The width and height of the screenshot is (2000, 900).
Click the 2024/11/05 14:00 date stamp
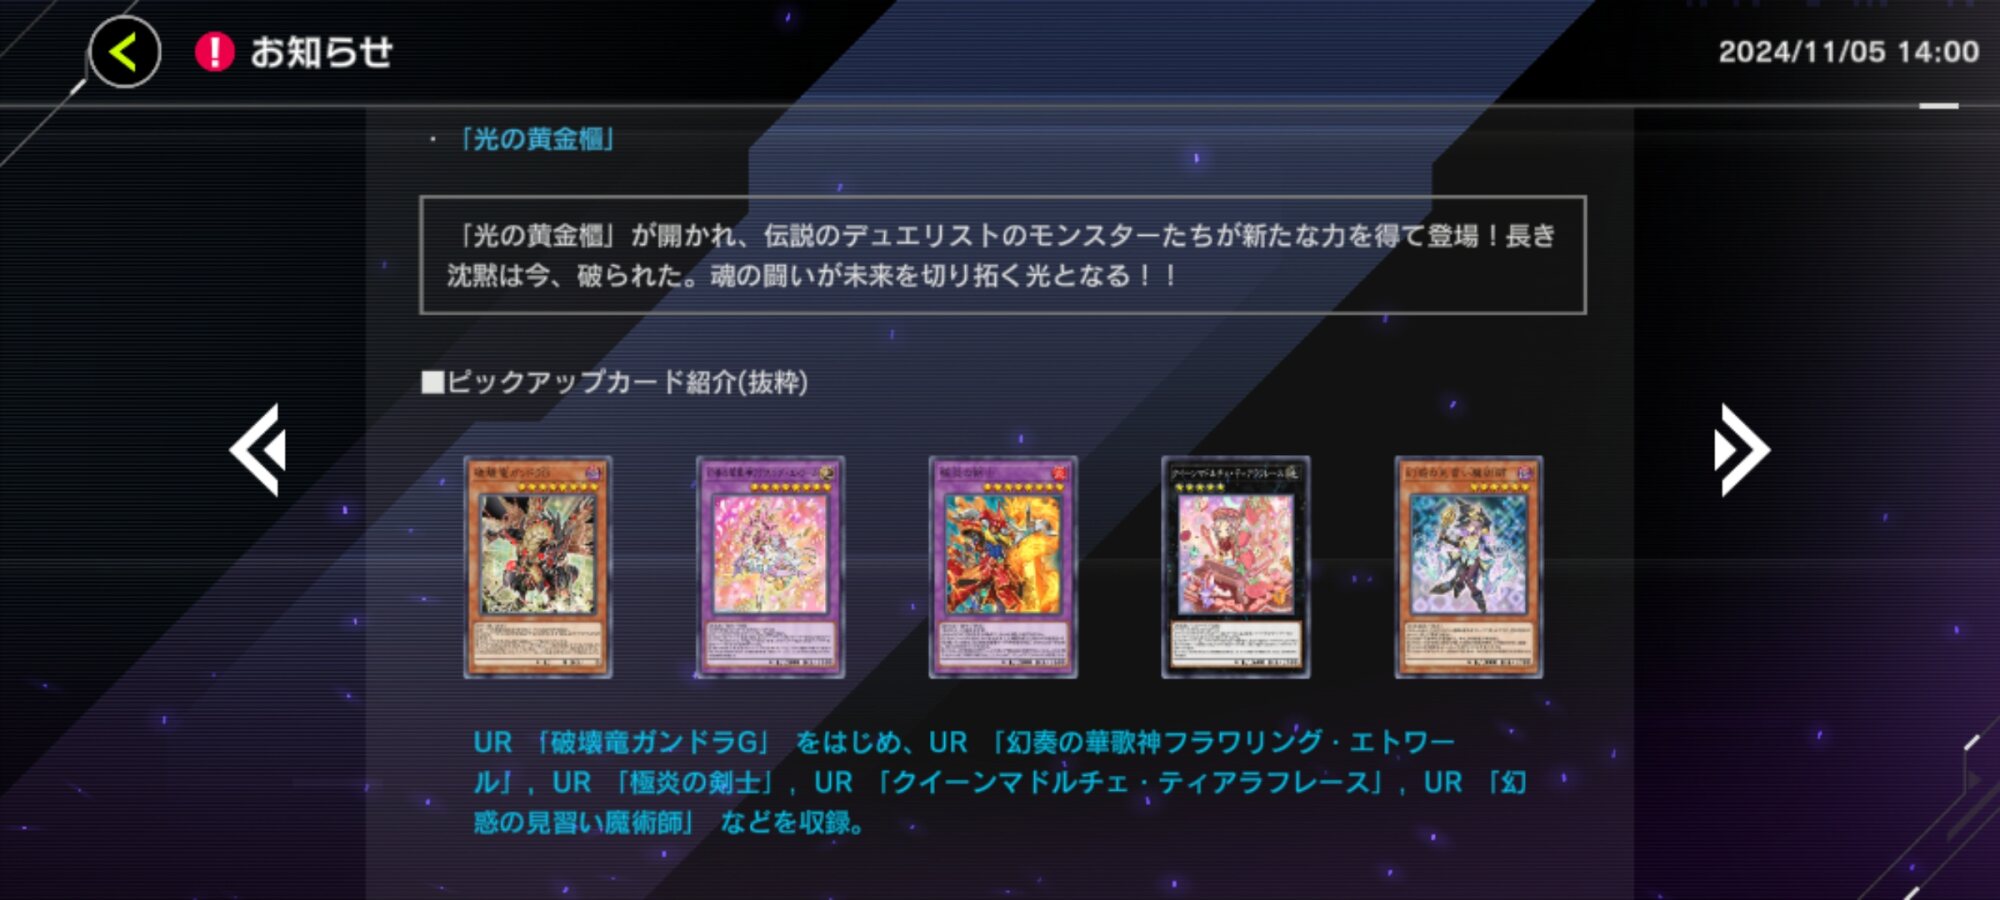1848,52
